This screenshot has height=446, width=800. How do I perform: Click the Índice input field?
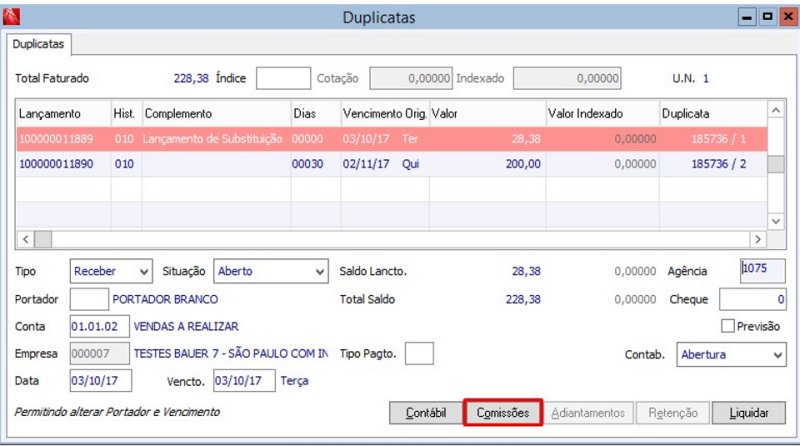tap(283, 78)
